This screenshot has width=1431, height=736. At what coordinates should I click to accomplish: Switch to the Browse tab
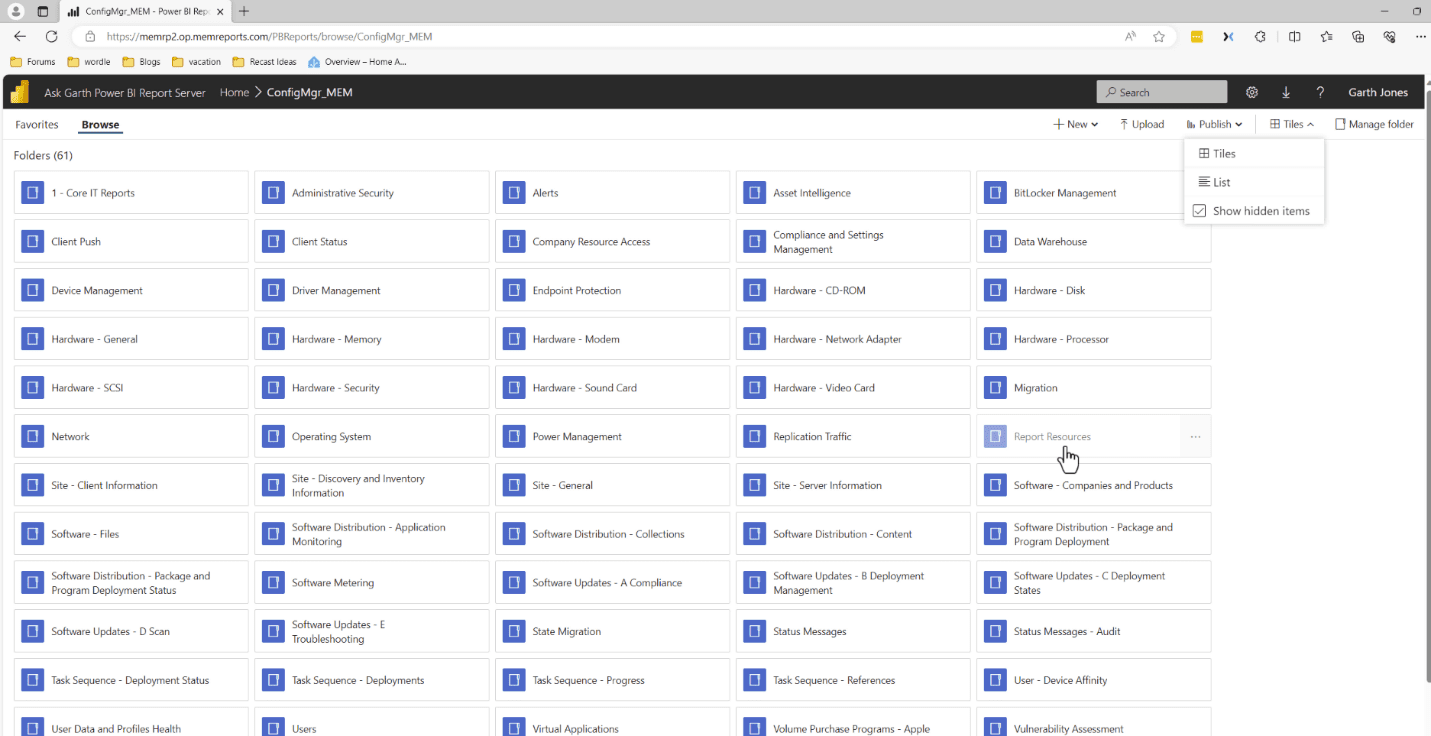click(x=100, y=125)
